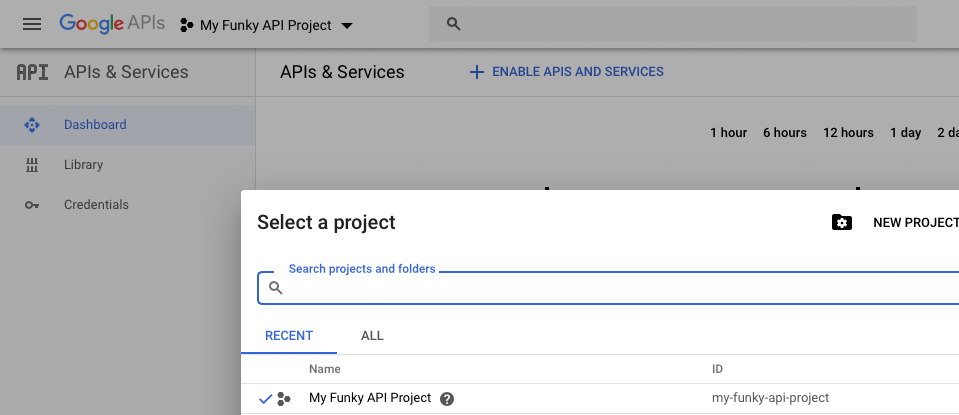The height and width of the screenshot is (415, 959).
Task: Click the Name column header
Action: click(x=325, y=369)
